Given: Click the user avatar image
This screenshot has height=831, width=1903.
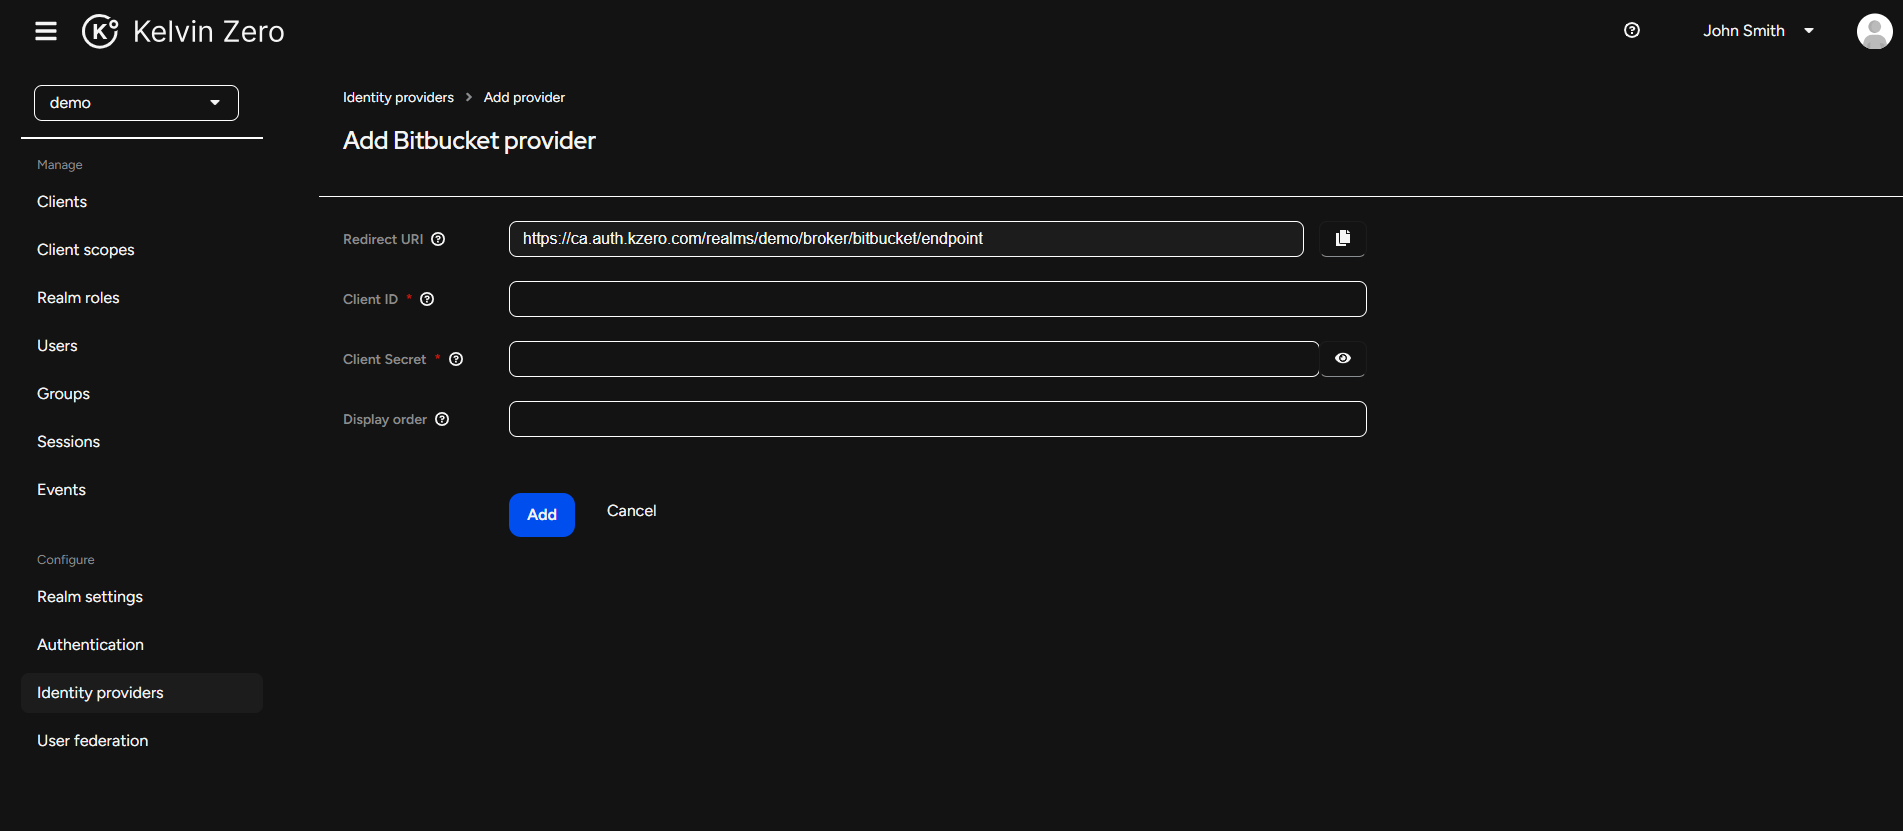Looking at the screenshot, I should (x=1874, y=31).
